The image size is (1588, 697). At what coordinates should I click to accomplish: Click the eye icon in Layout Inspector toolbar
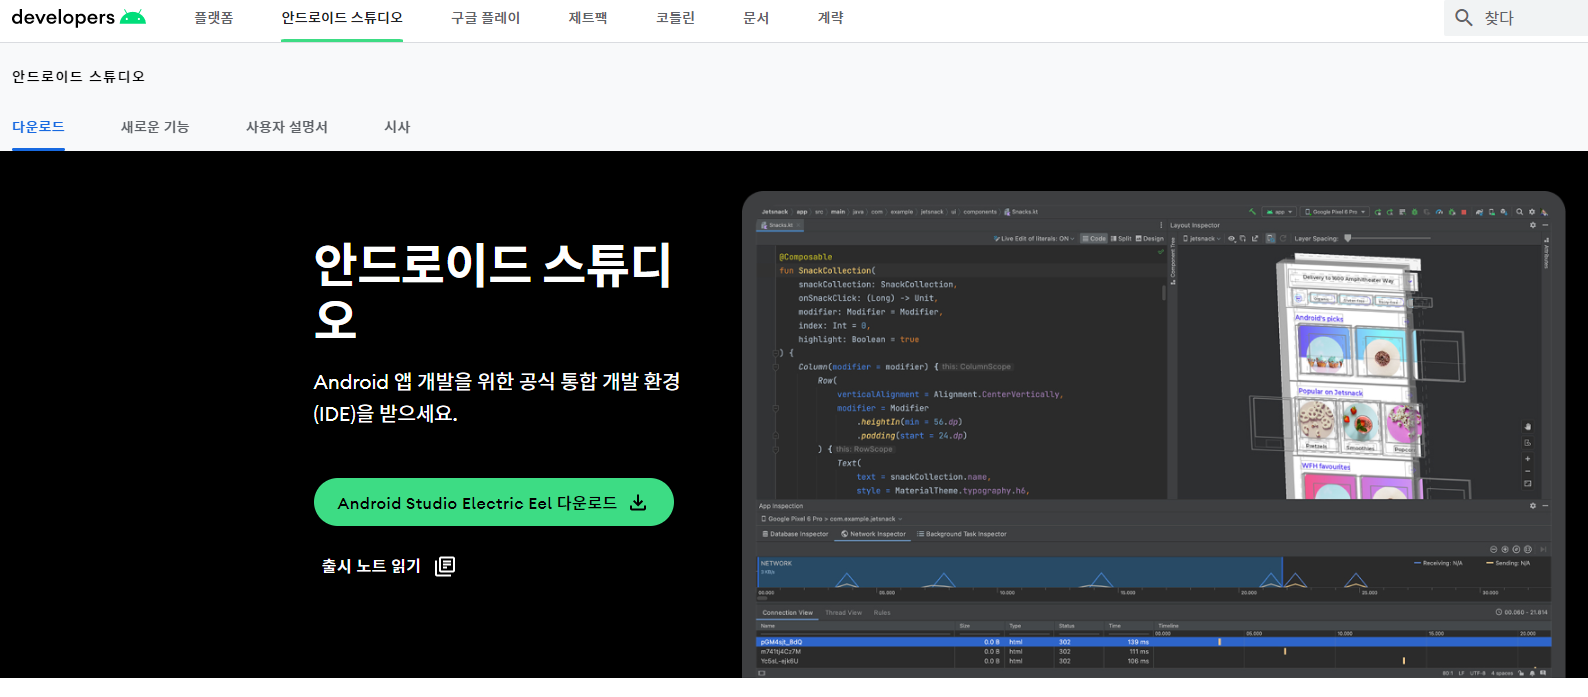[x=1233, y=239]
